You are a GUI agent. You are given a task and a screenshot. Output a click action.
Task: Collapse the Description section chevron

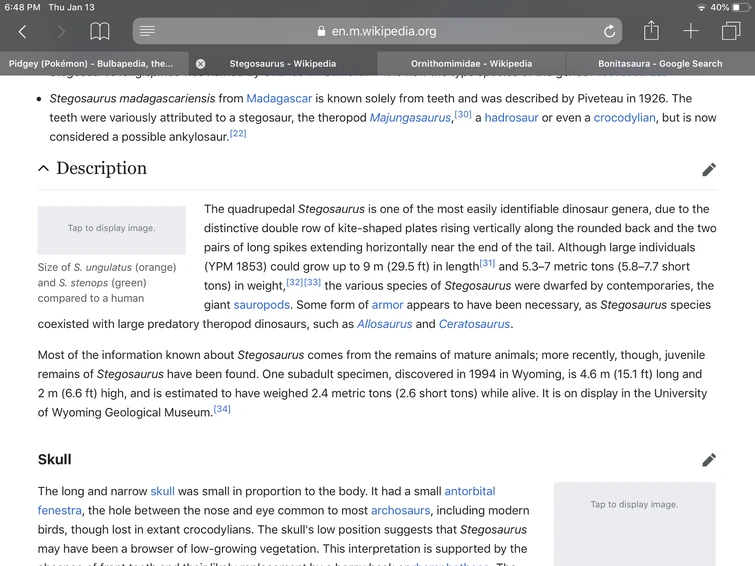(x=43, y=168)
